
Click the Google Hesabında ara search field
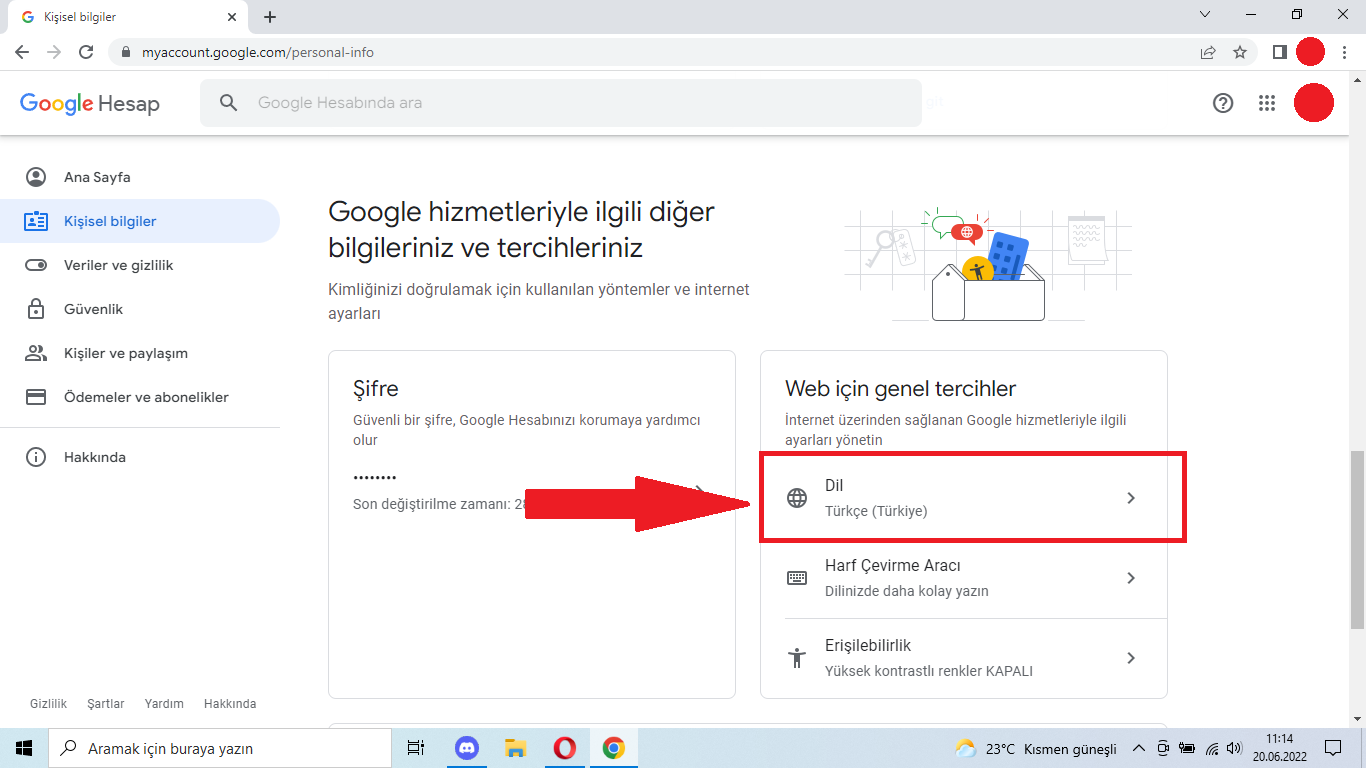coord(560,103)
